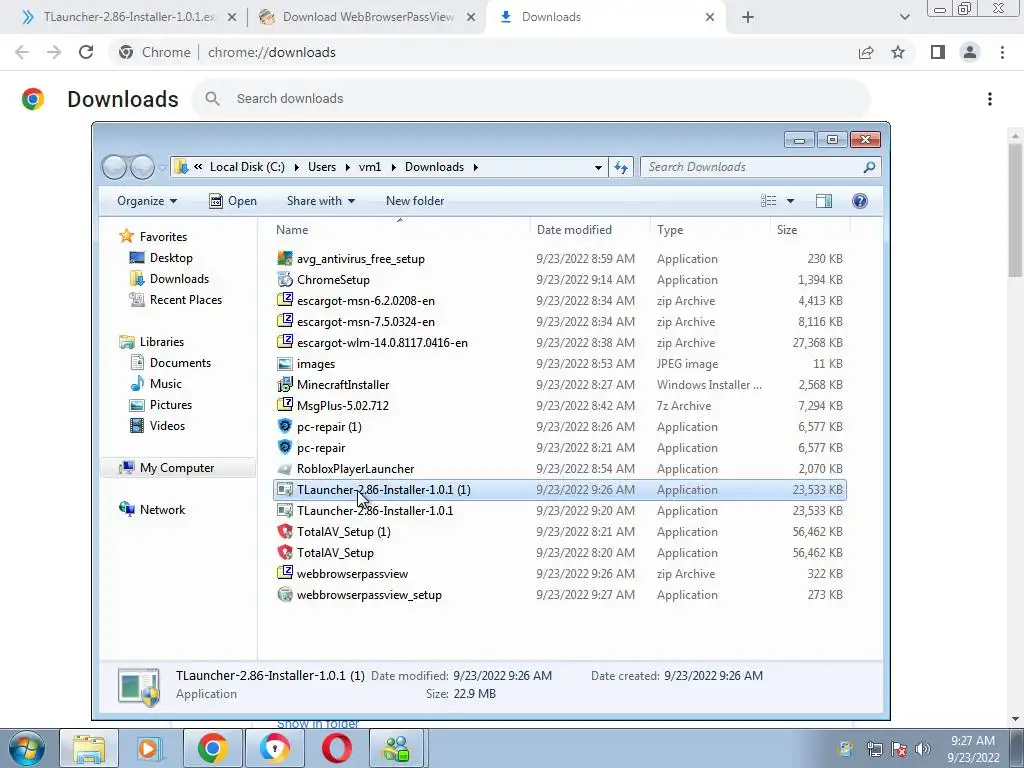1024x768 pixels.
Task: Click the ChromeSetup file icon
Action: [x=285, y=280]
